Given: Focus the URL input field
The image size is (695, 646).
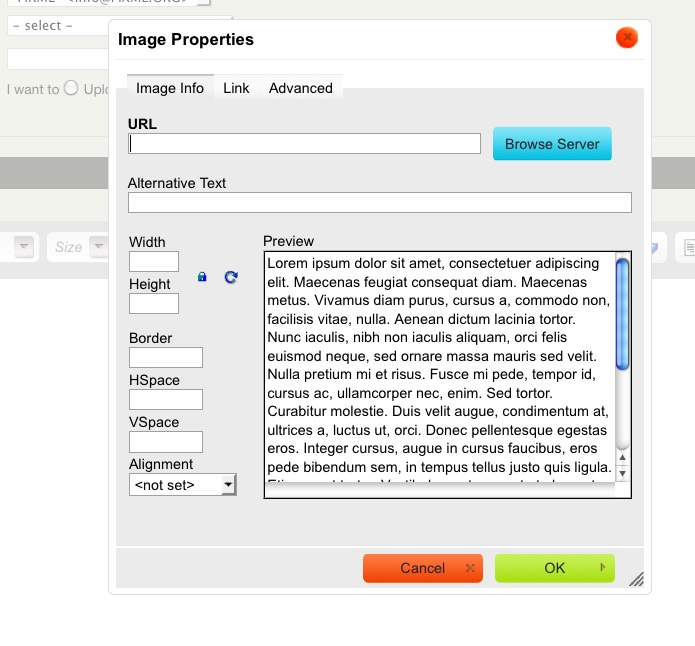Looking at the screenshot, I should coord(305,144).
